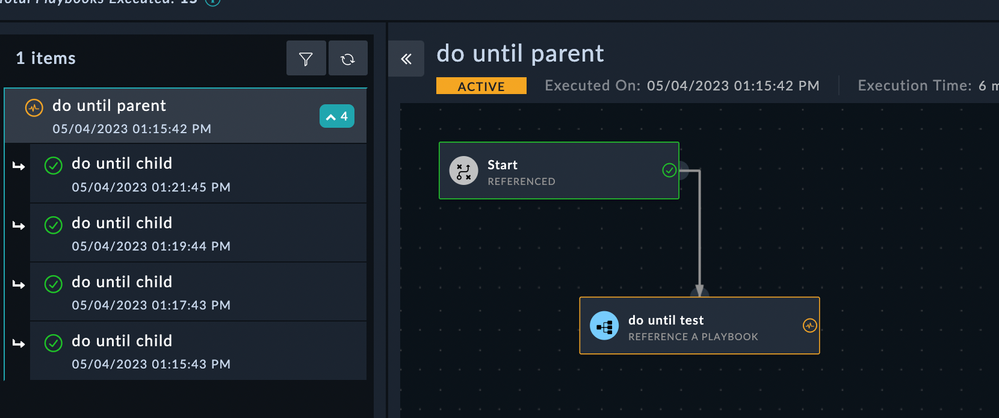Click the do until parent title heading
Viewport: 999px width, 418px height.
point(520,53)
